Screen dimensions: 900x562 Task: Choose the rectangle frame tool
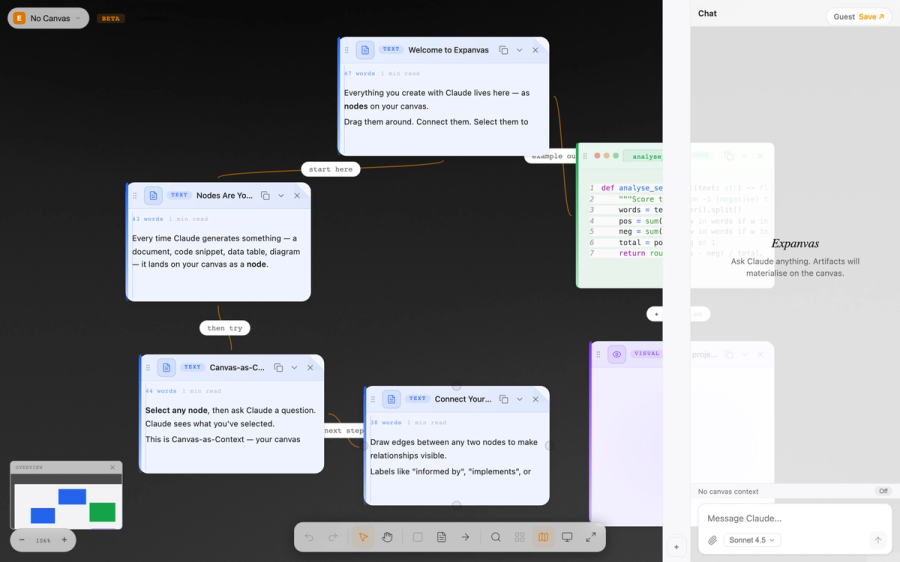[x=418, y=537]
